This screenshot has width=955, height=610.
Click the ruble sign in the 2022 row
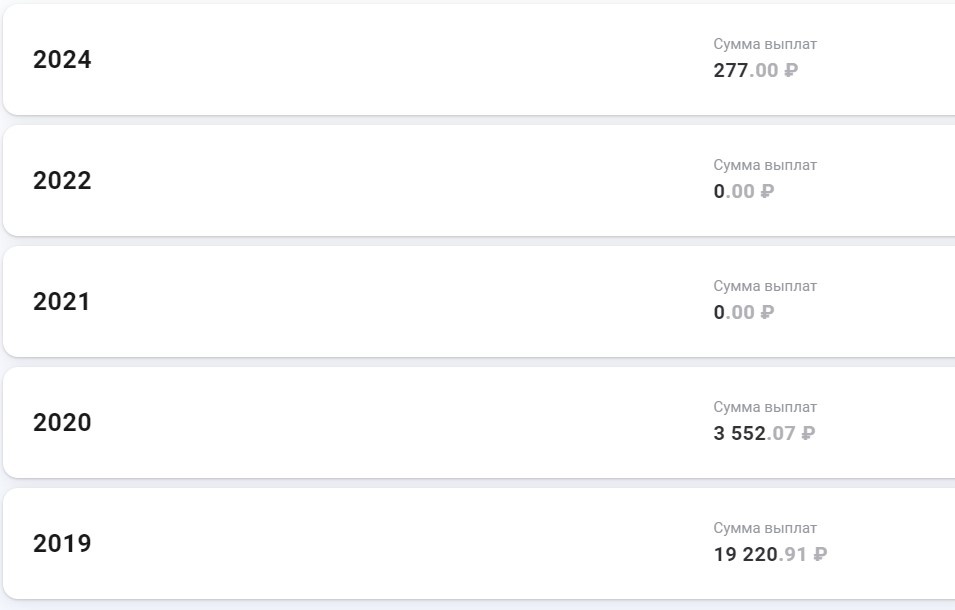pos(767,191)
